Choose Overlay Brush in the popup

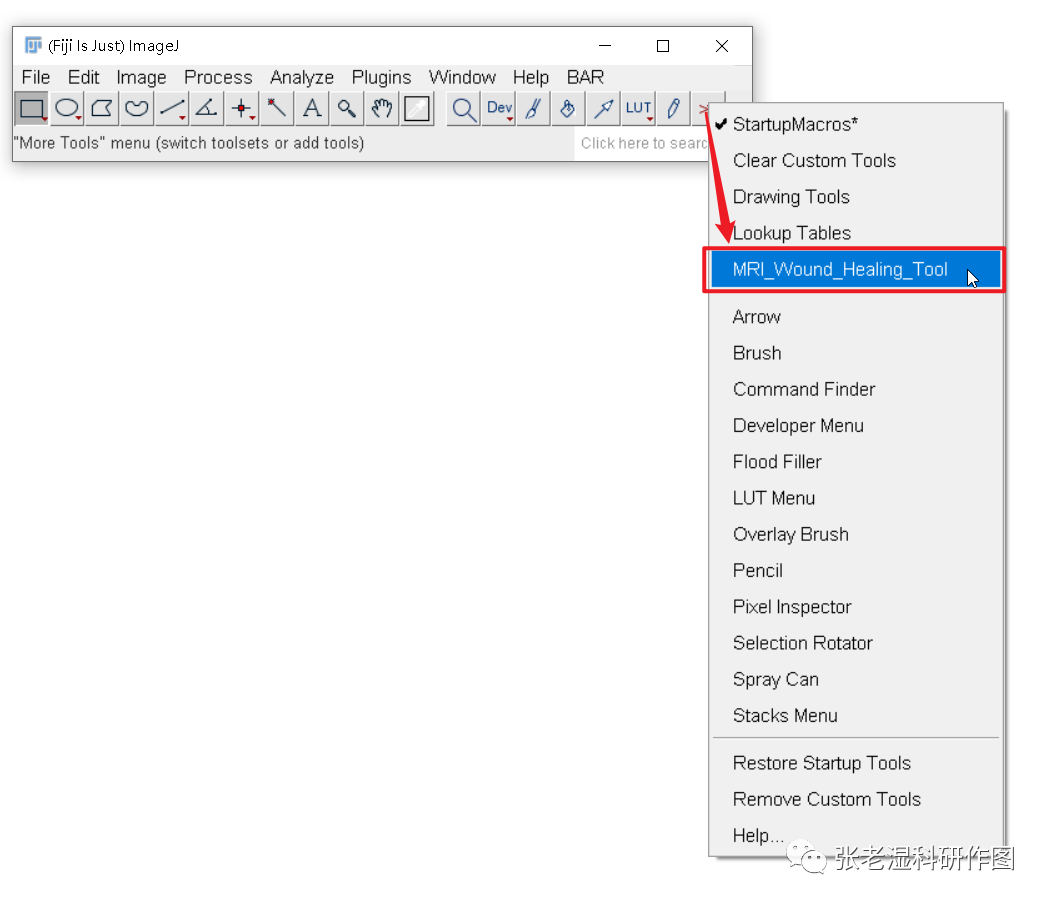[856, 534]
